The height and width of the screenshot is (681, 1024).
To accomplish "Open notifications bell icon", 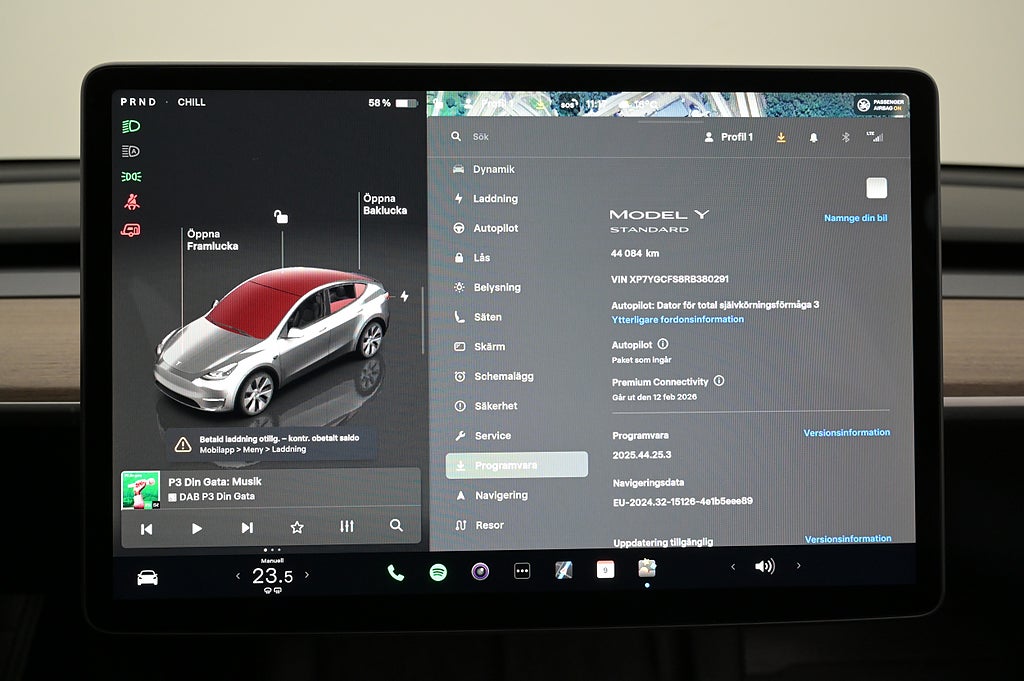I will coord(813,137).
